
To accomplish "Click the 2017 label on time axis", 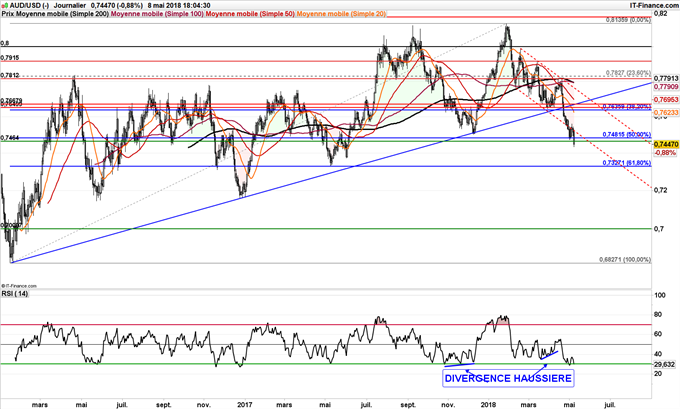I will [x=245, y=405].
